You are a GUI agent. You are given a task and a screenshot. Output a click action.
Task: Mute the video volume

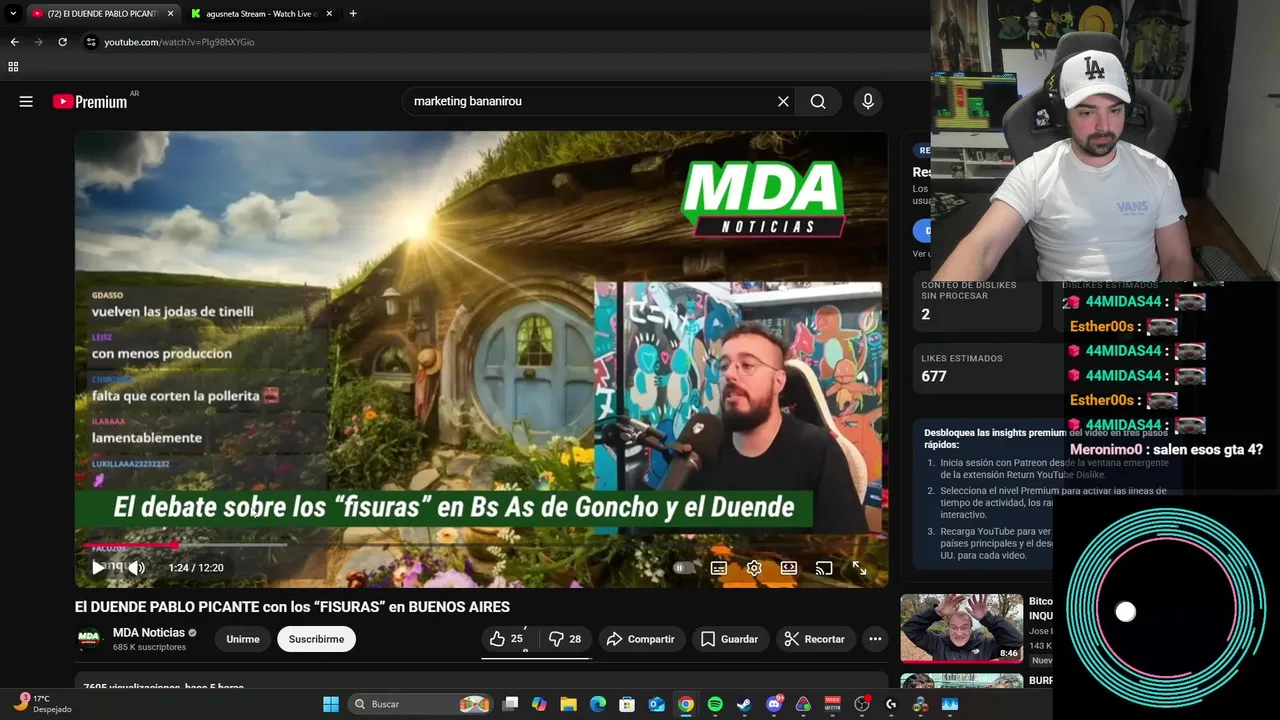point(136,567)
